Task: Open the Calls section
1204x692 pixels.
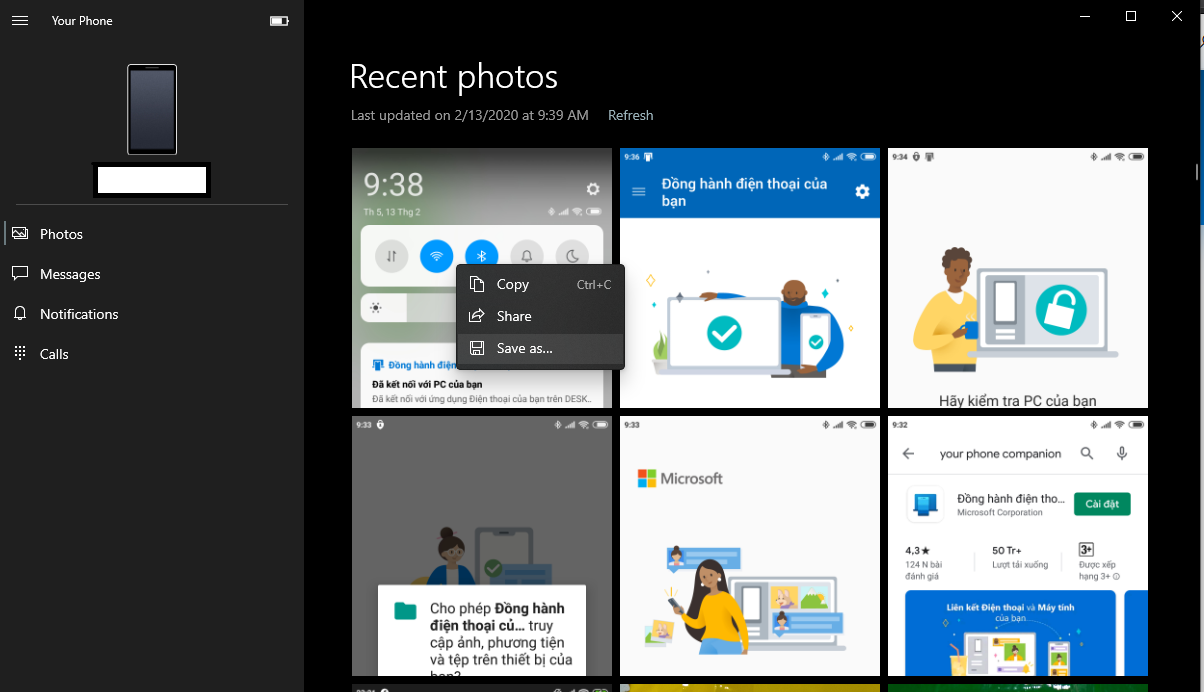Action: [x=152, y=354]
